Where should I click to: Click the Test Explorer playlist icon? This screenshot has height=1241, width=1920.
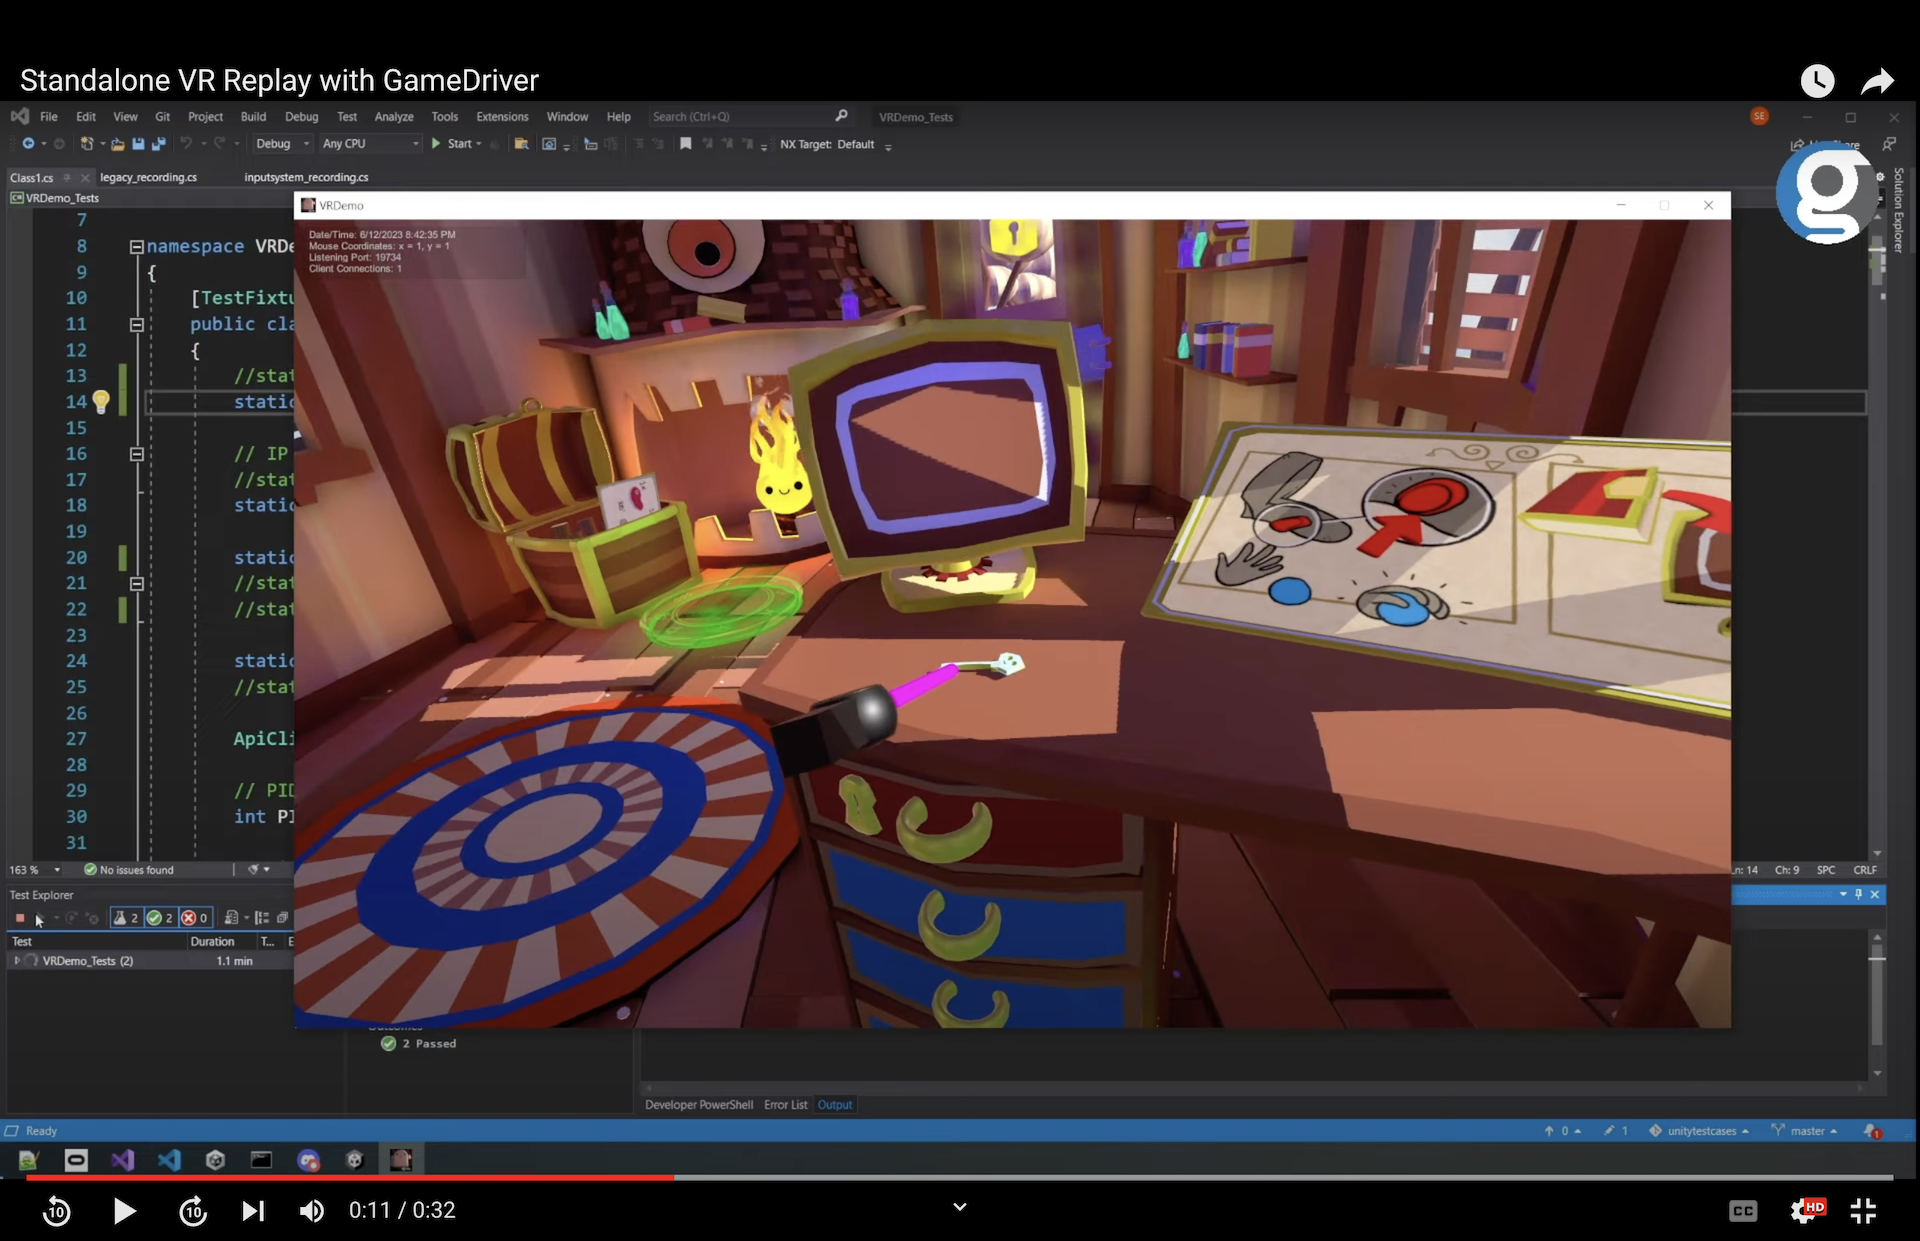[x=231, y=918]
